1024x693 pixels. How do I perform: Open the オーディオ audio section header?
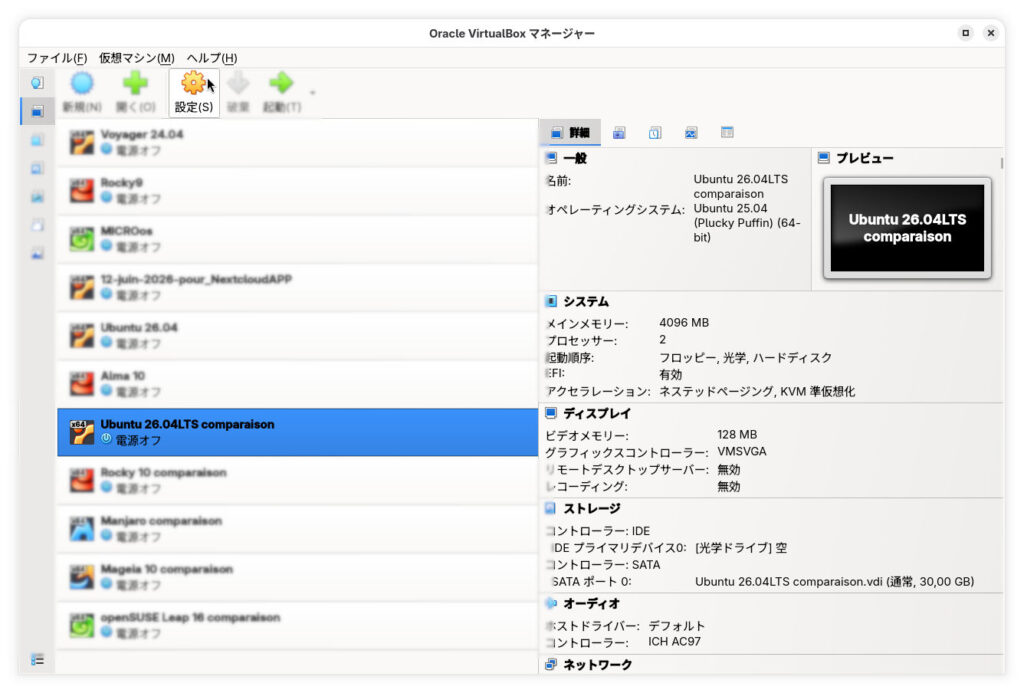point(591,604)
